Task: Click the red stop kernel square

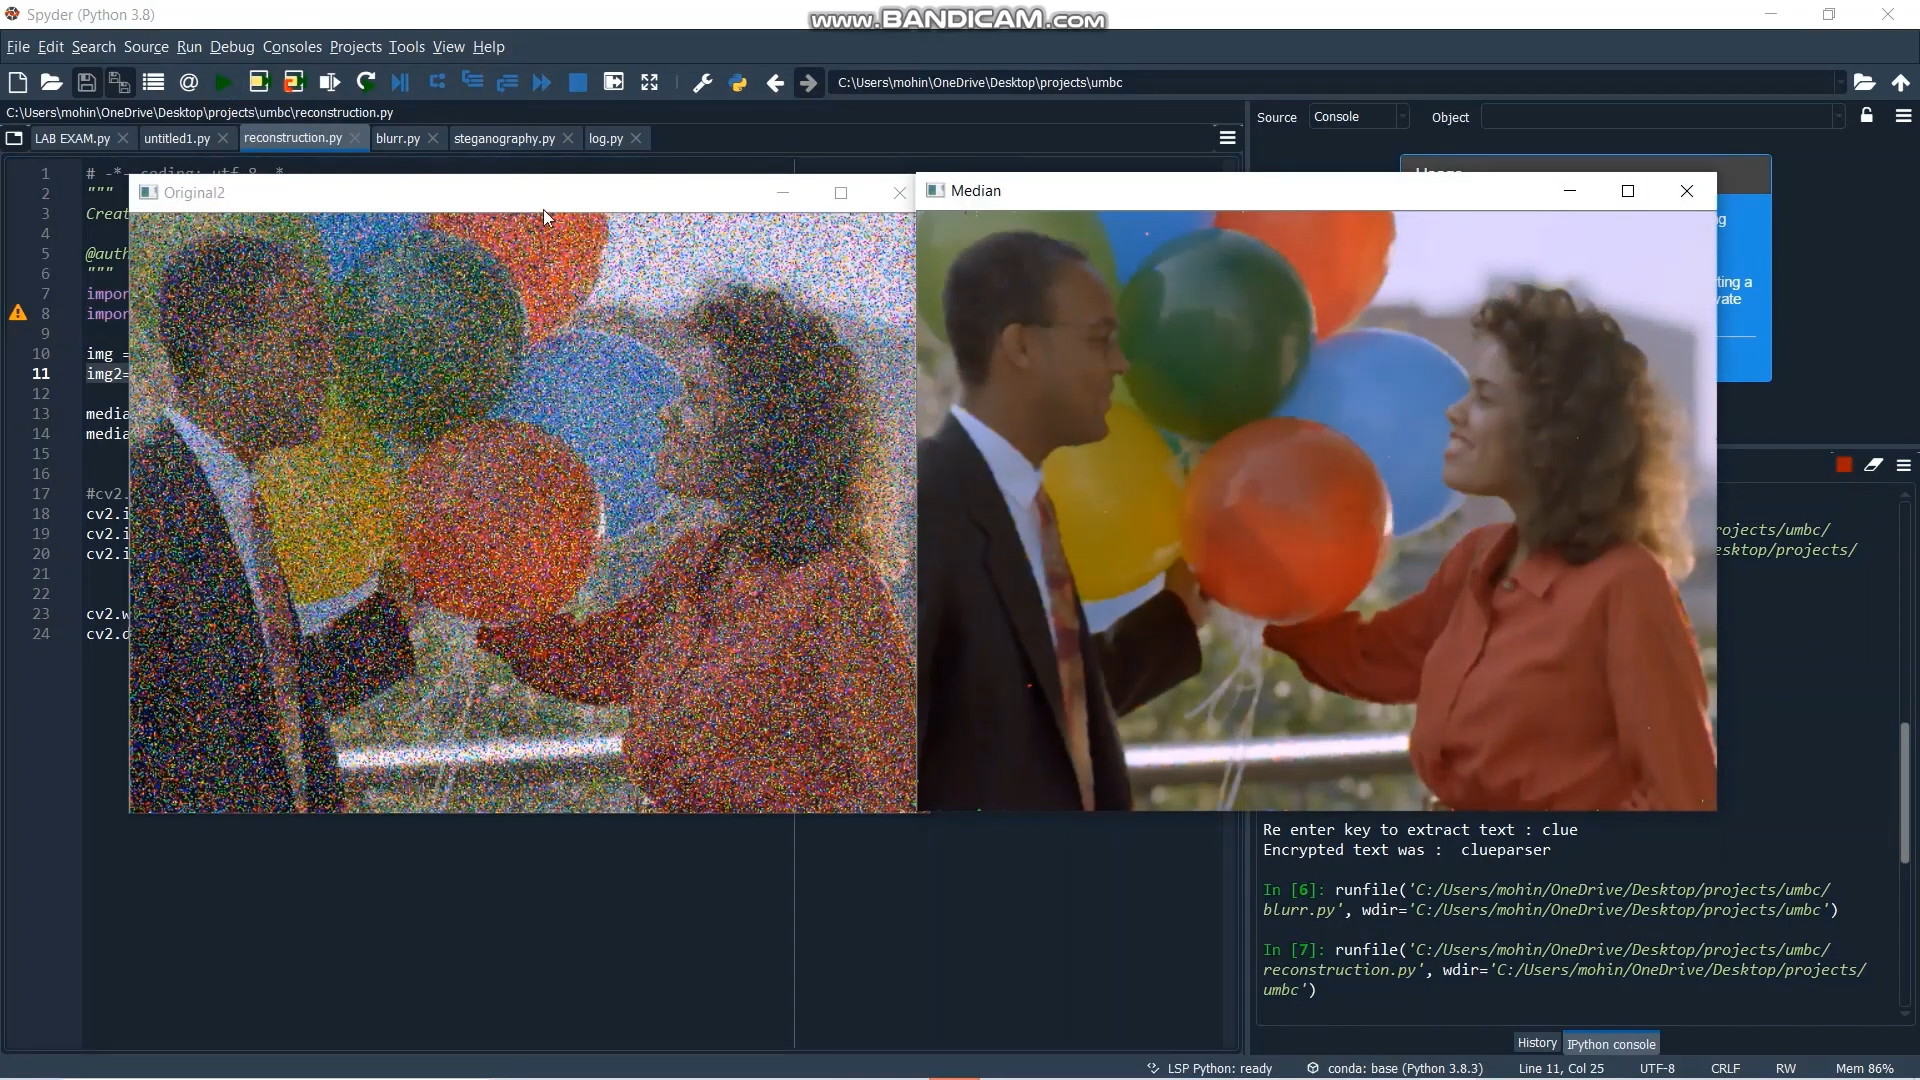Action: pyautogui.click(x=1844, y=465)
